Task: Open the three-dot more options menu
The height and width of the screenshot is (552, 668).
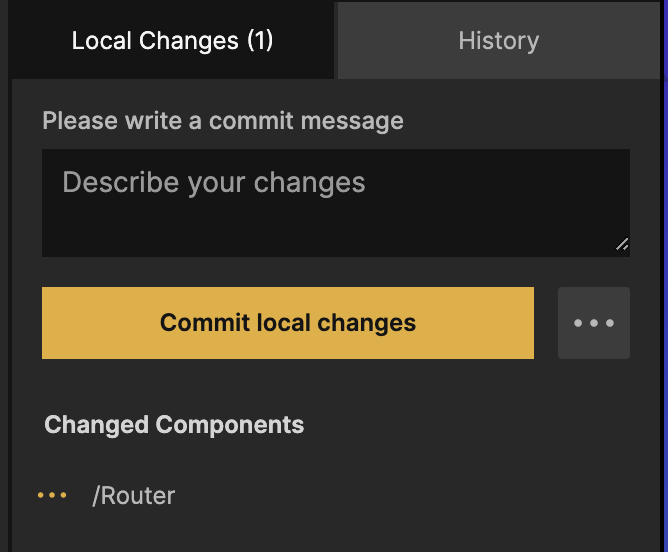Action: tap(594, 323)
